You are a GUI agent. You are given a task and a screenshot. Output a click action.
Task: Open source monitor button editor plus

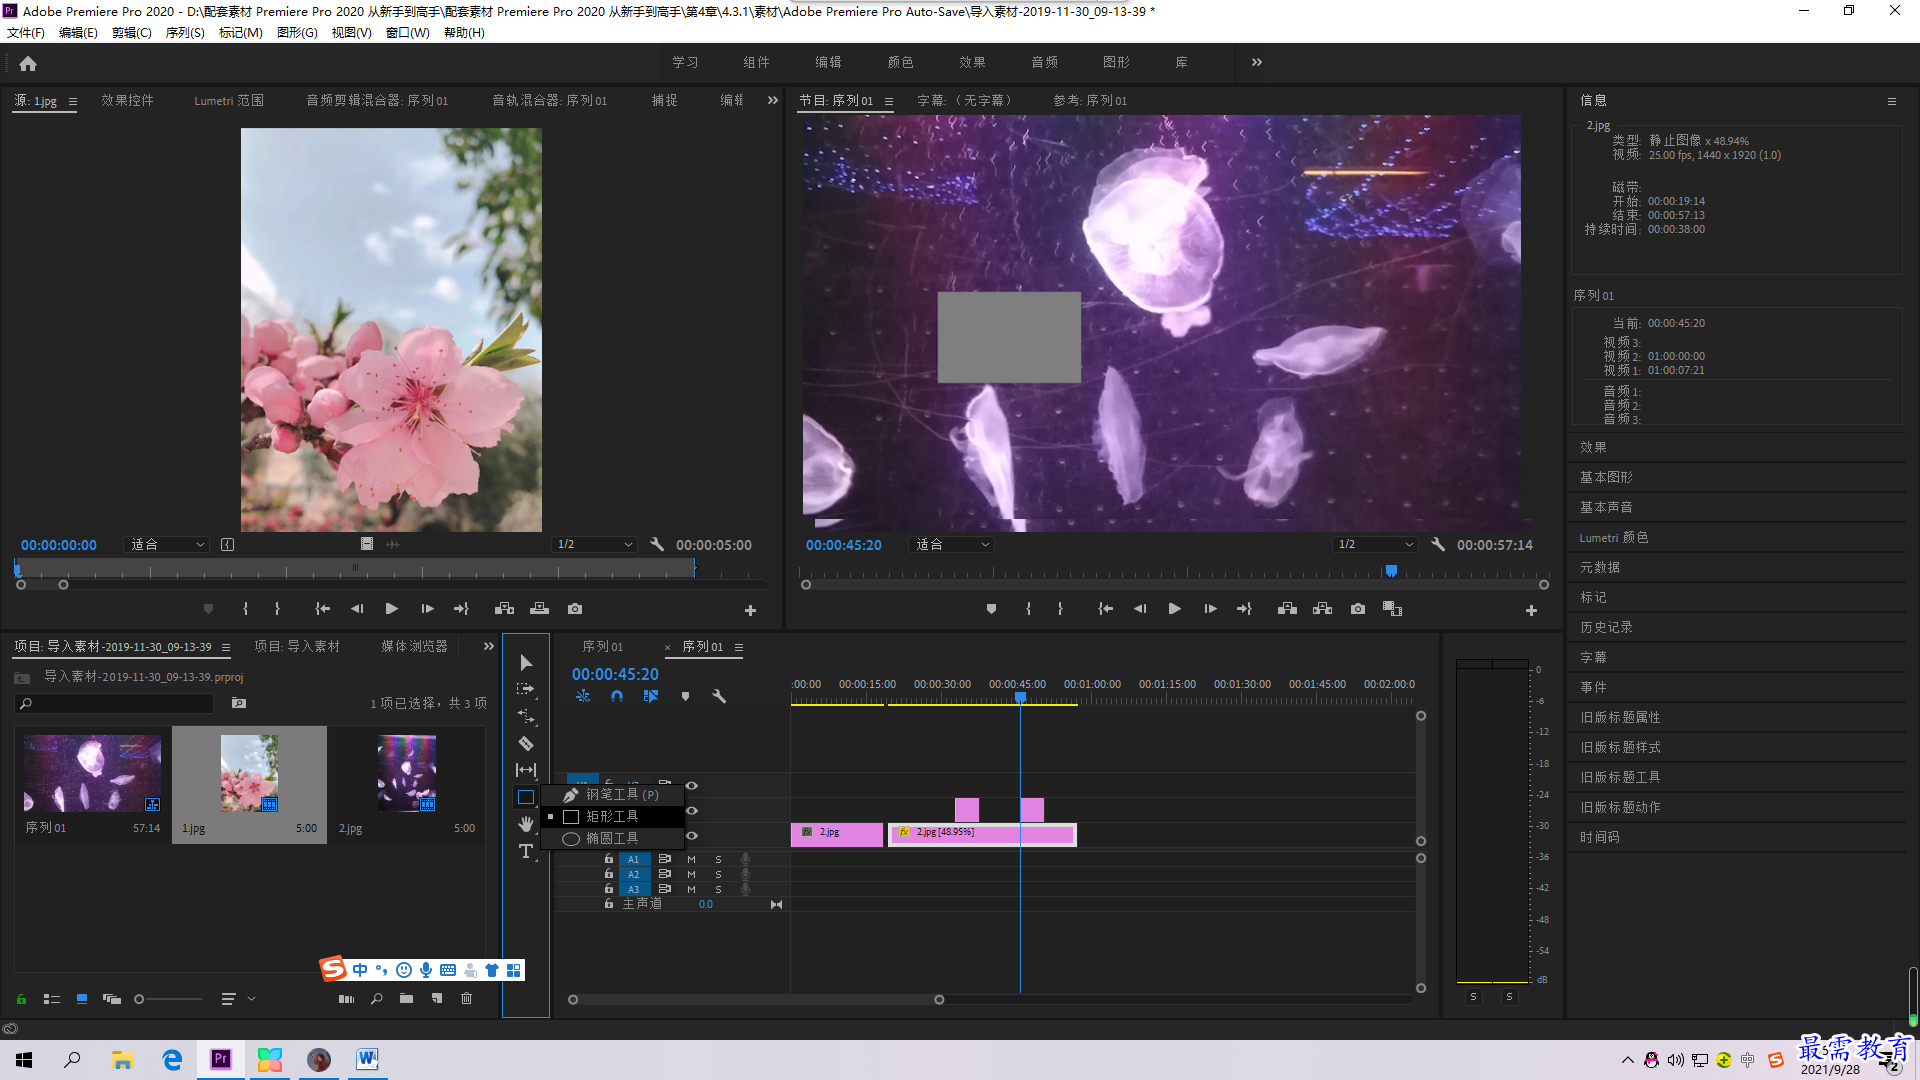(750, 610)
